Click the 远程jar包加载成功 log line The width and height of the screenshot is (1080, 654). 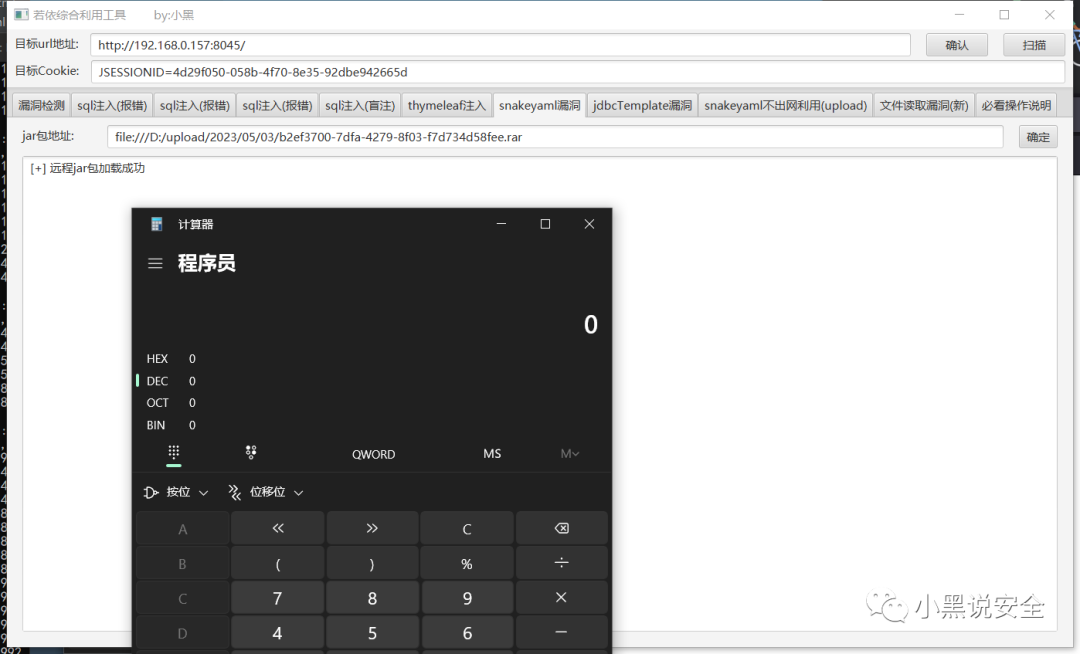point(87,168)
